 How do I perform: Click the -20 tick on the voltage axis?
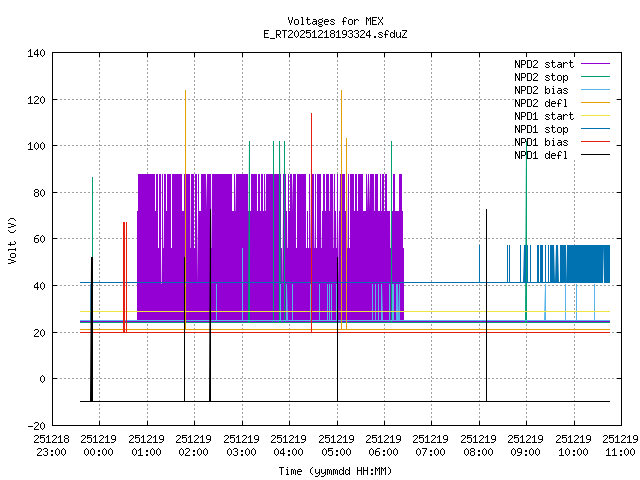[x=35, y=425]
